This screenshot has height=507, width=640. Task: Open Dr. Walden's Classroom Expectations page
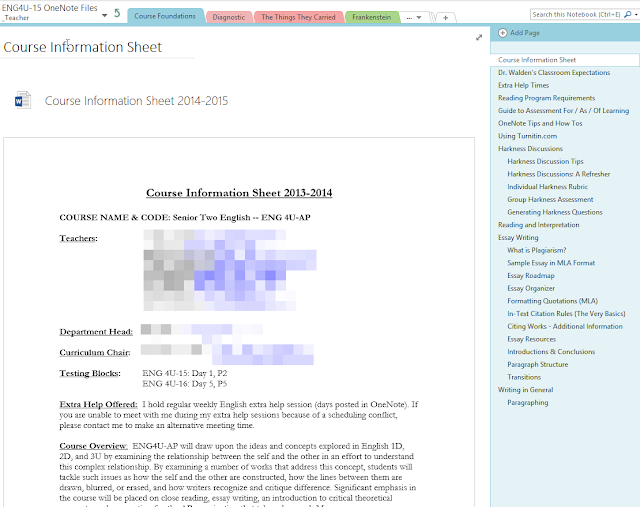(554, 72)
